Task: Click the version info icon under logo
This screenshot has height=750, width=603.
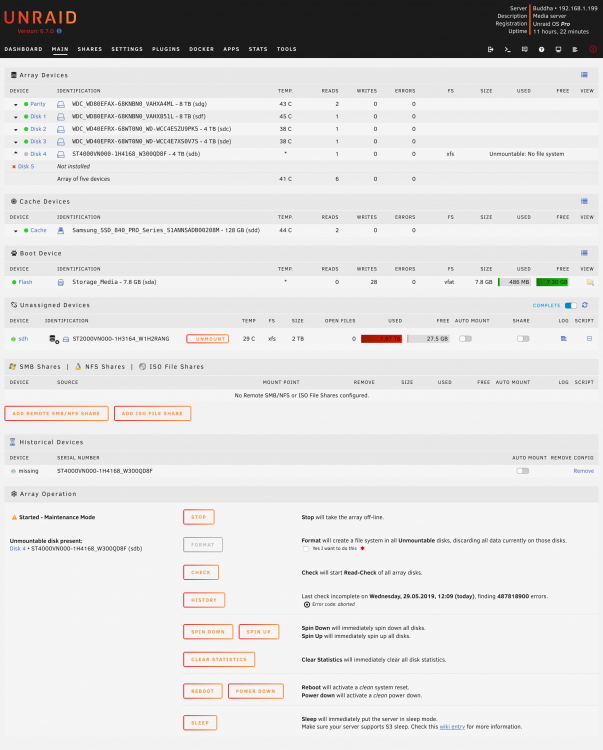Action: pos(59,31)
